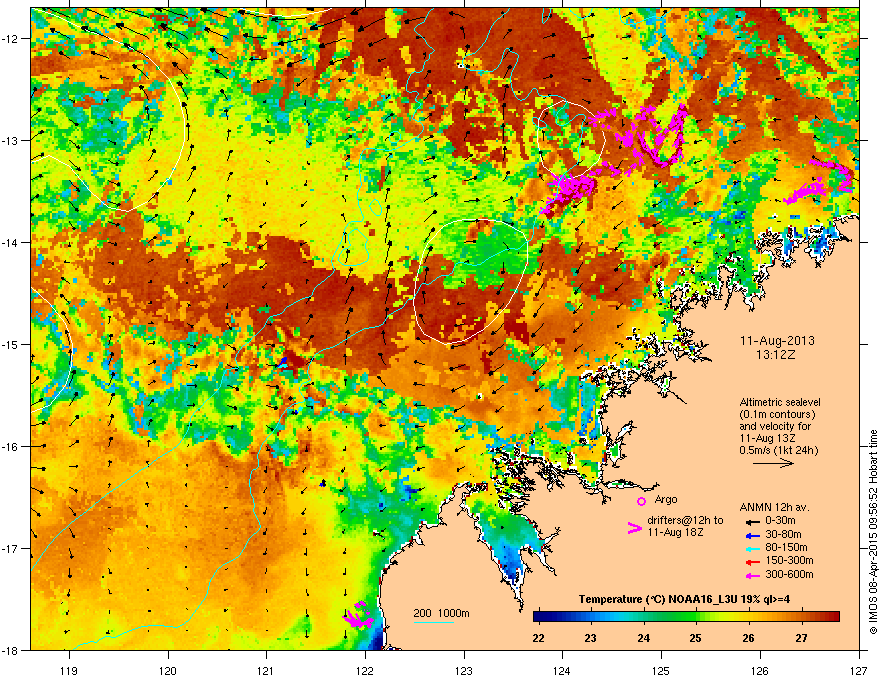This screenshot has height=680, width=880.
Task: Click color bar tick label 27
Action: (801, 638)
